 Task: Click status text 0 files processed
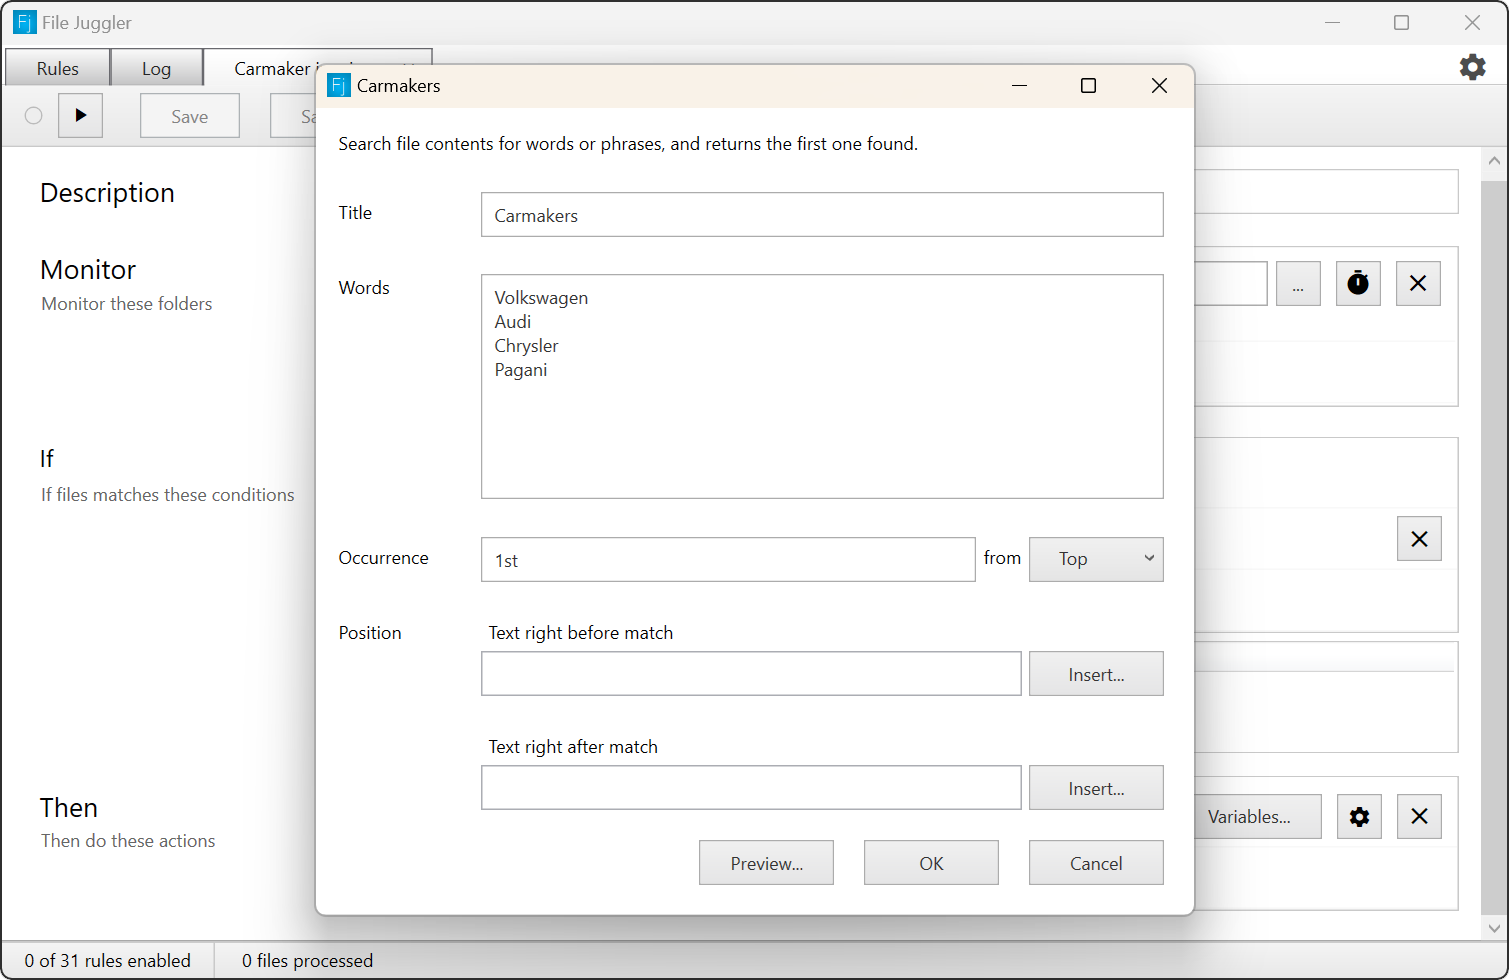pos(308,961)
